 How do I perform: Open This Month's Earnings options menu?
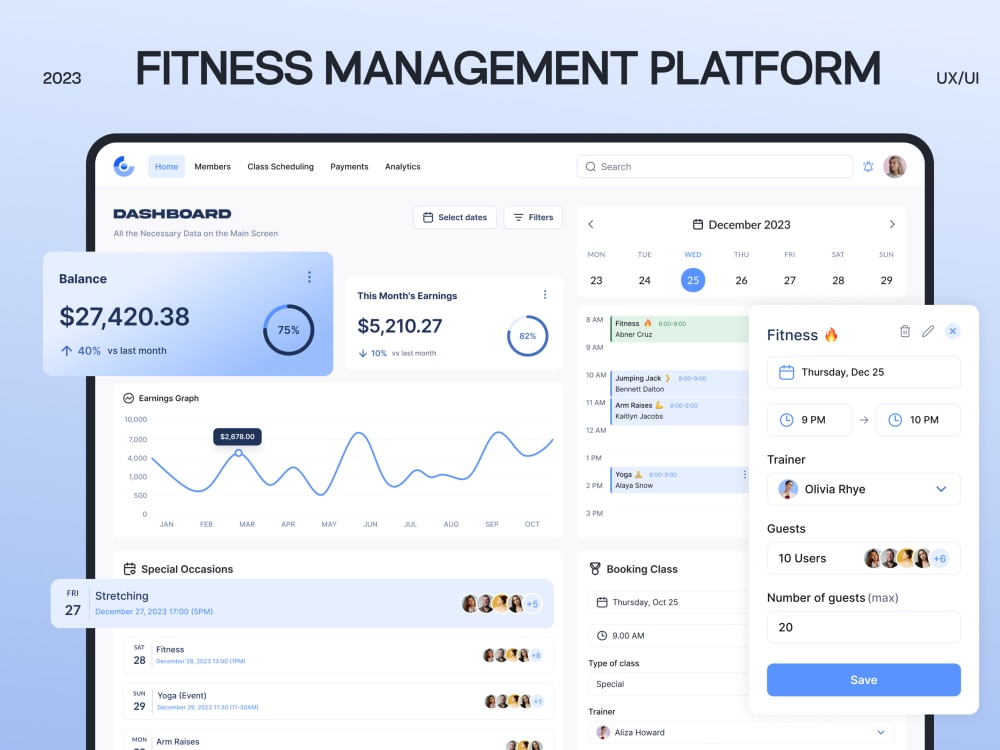click(545, 294)
